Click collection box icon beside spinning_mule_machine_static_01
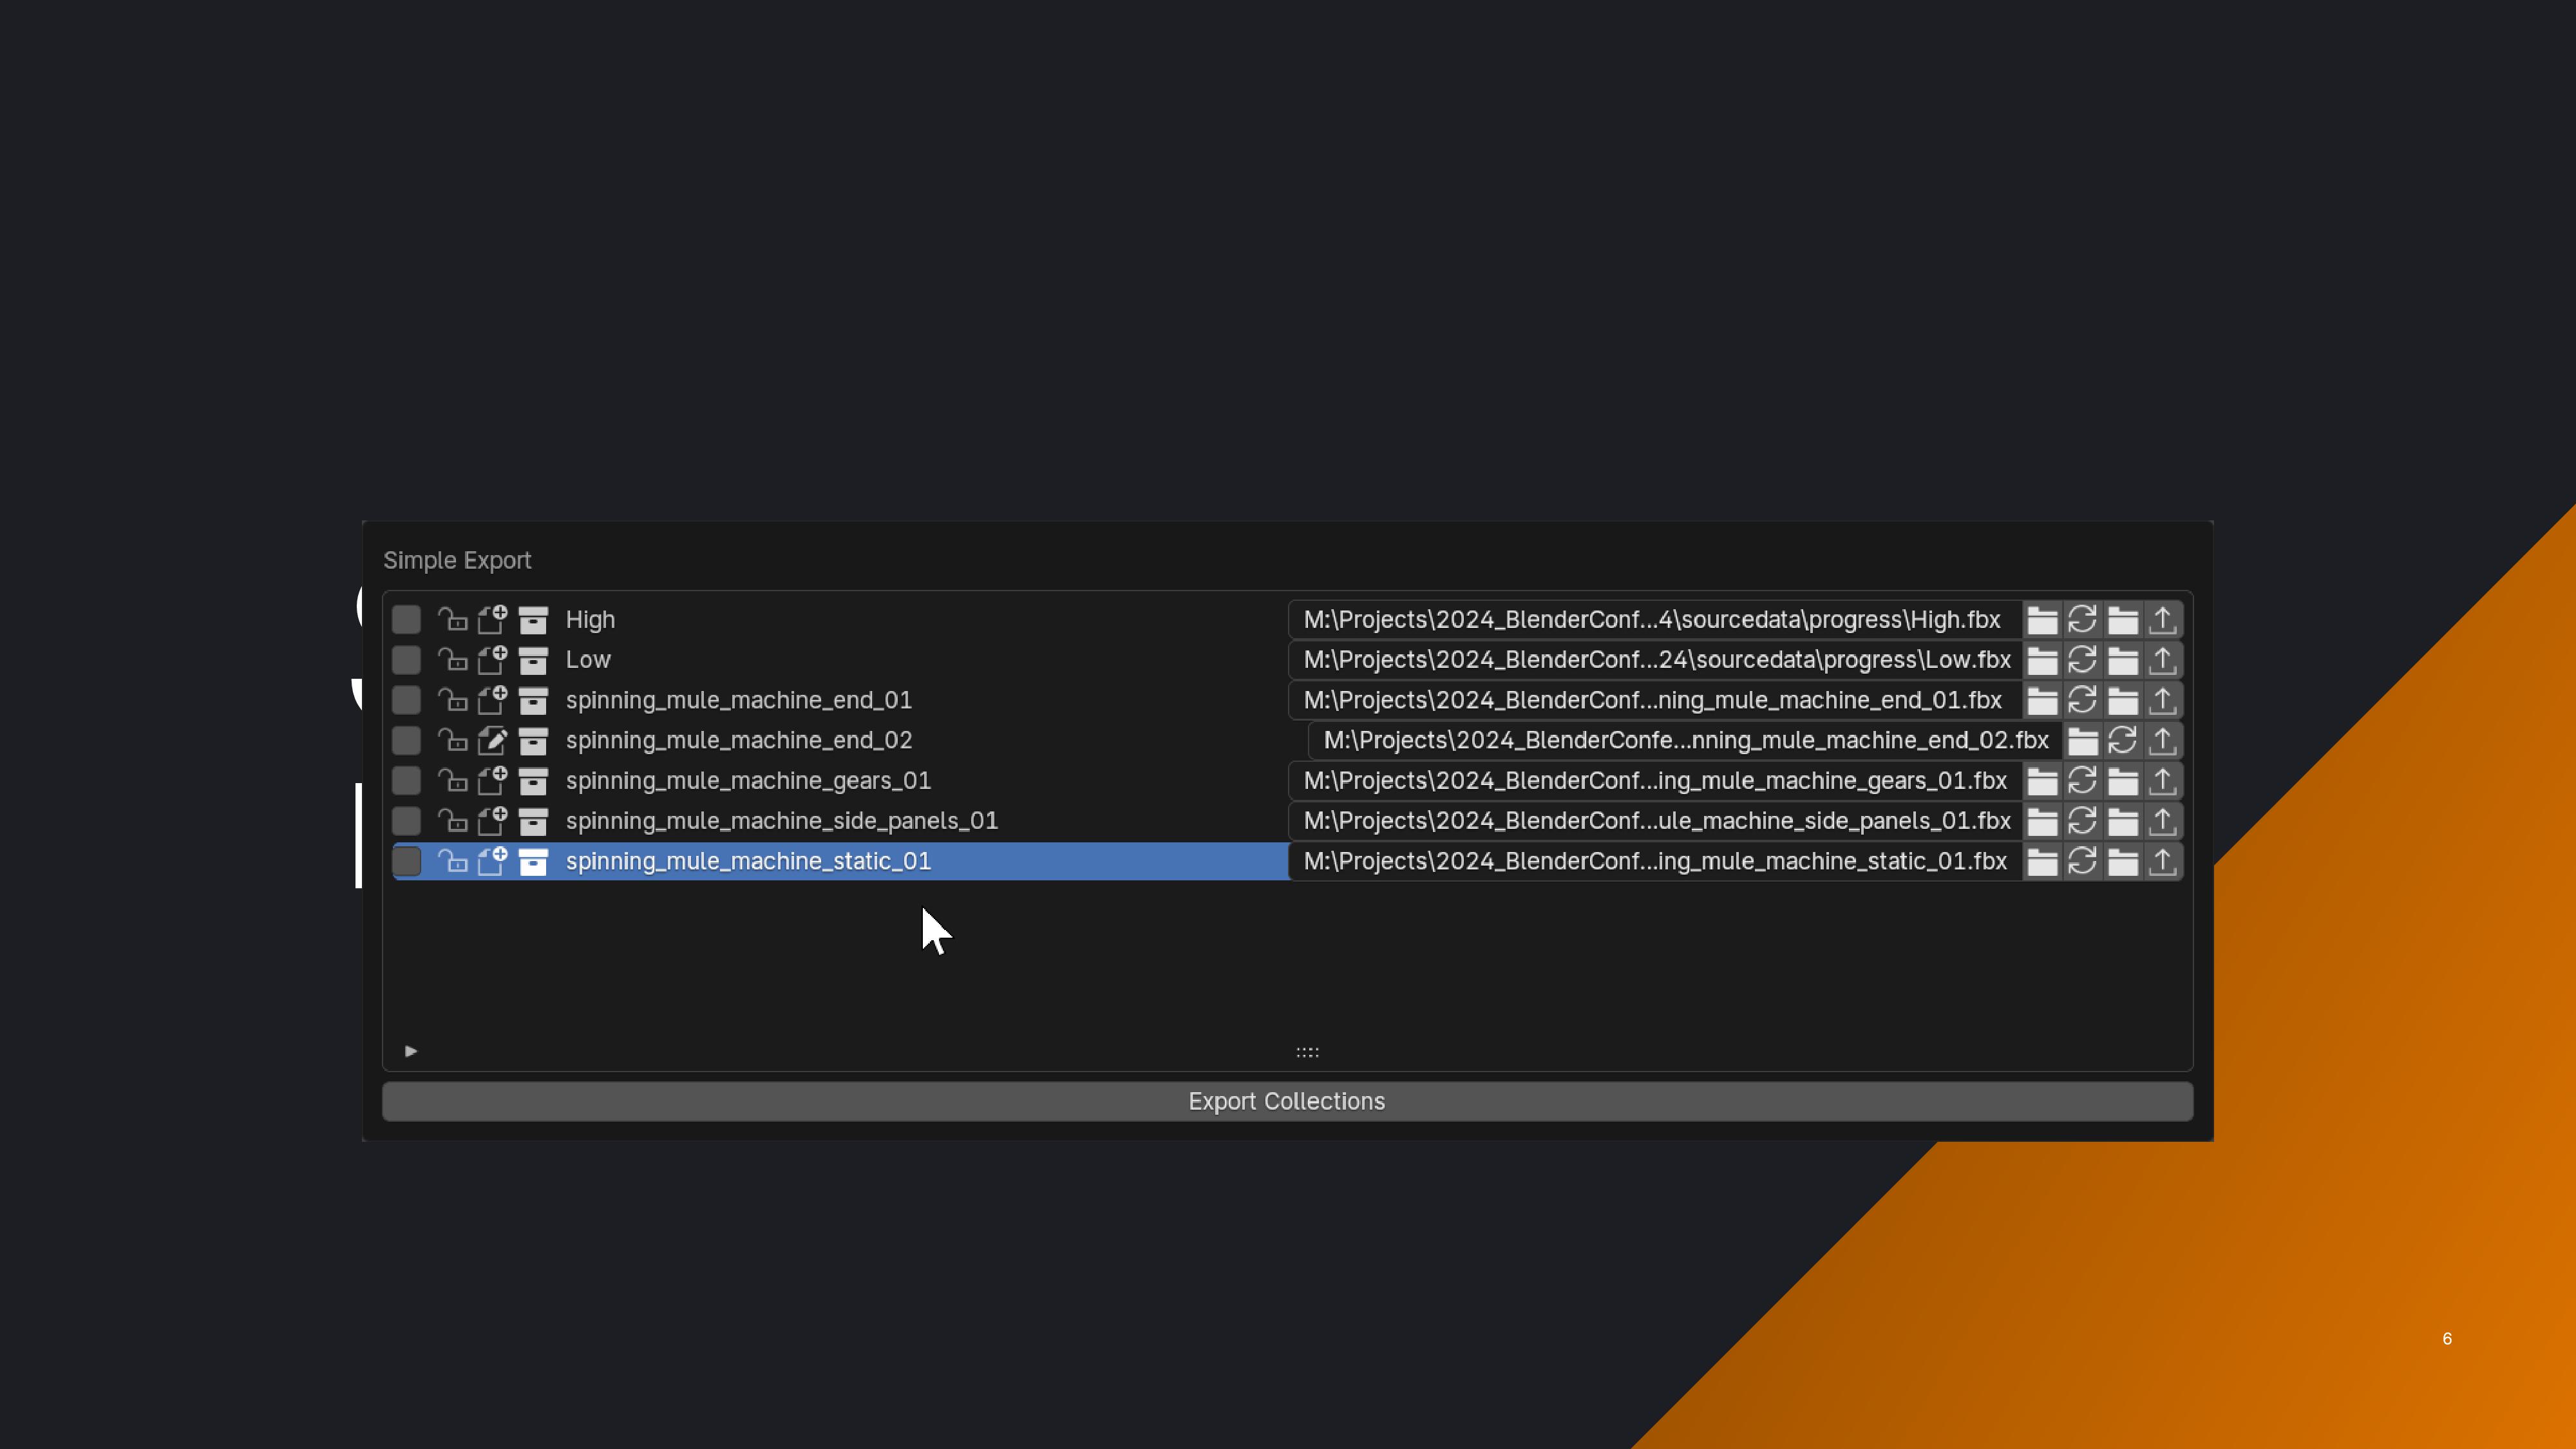Screen dimensions: 2576x1449 [533, 861]
